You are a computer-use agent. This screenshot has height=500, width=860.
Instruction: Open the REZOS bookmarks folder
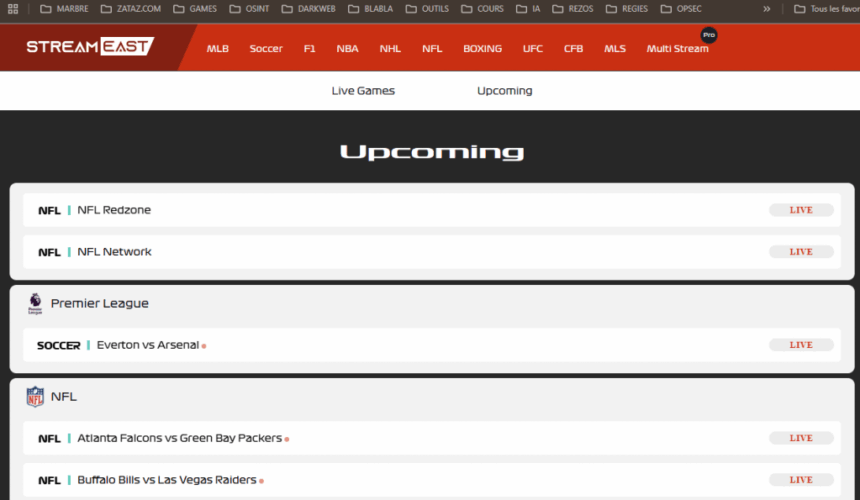click(x=573, y=9)
